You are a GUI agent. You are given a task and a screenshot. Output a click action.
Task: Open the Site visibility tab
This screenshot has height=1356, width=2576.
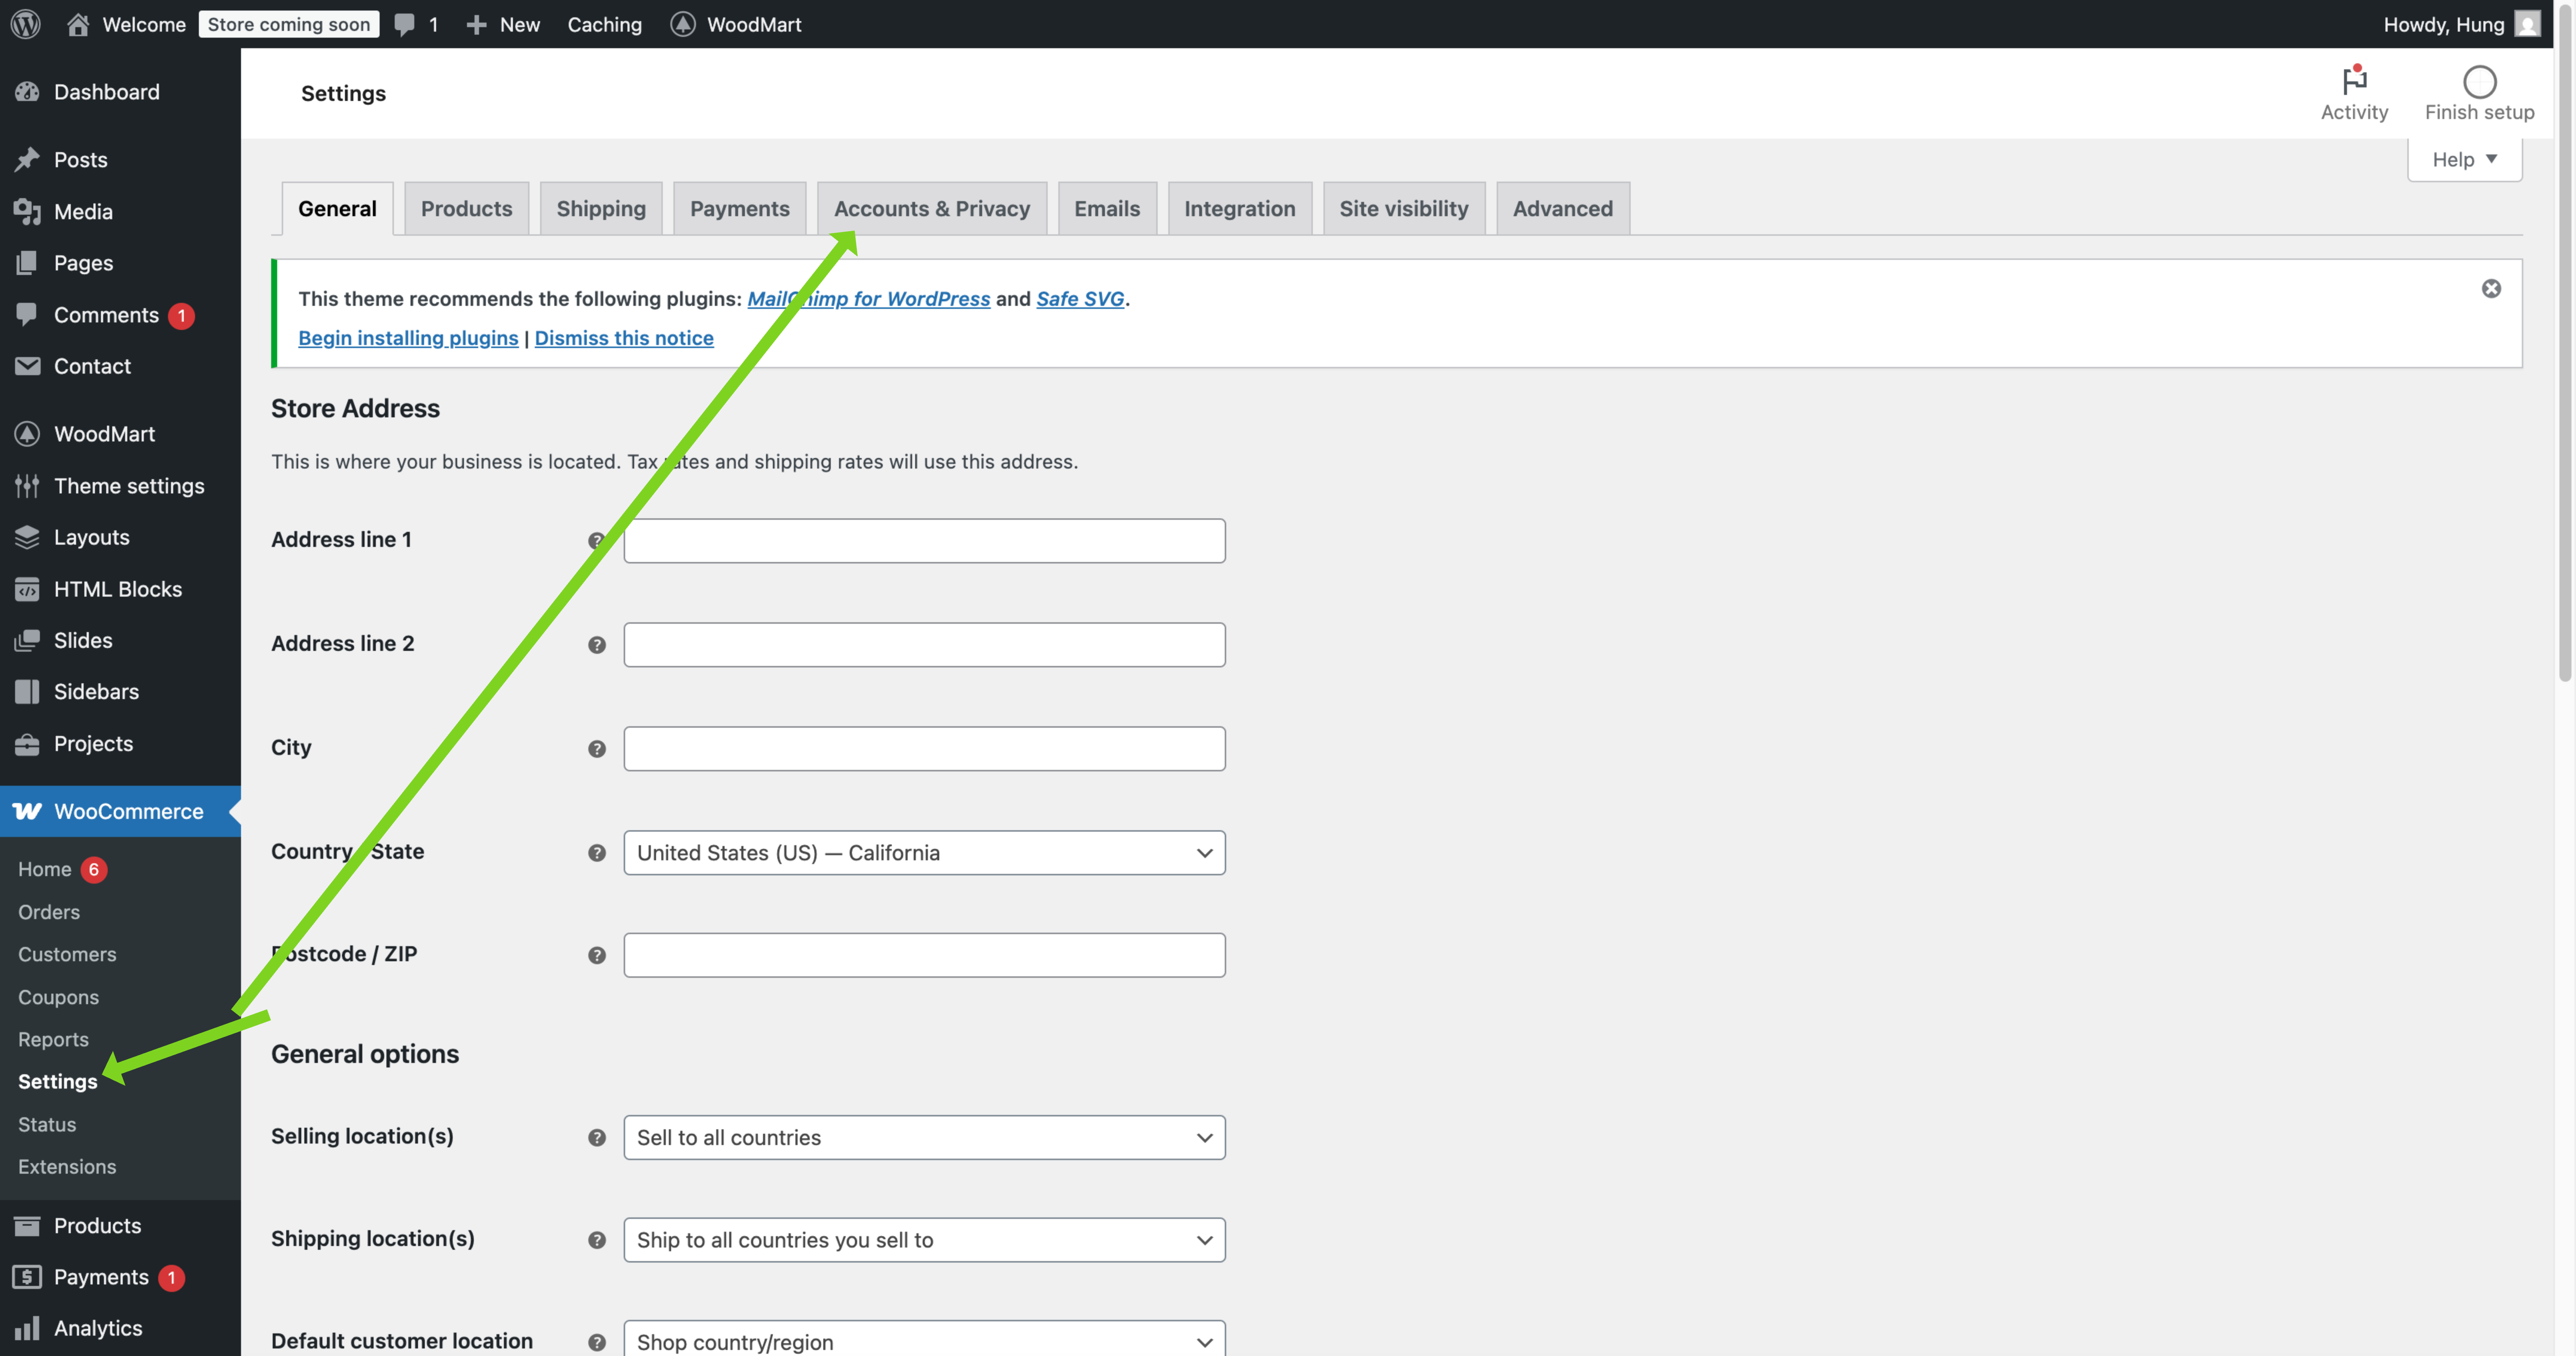(1404, 209)
